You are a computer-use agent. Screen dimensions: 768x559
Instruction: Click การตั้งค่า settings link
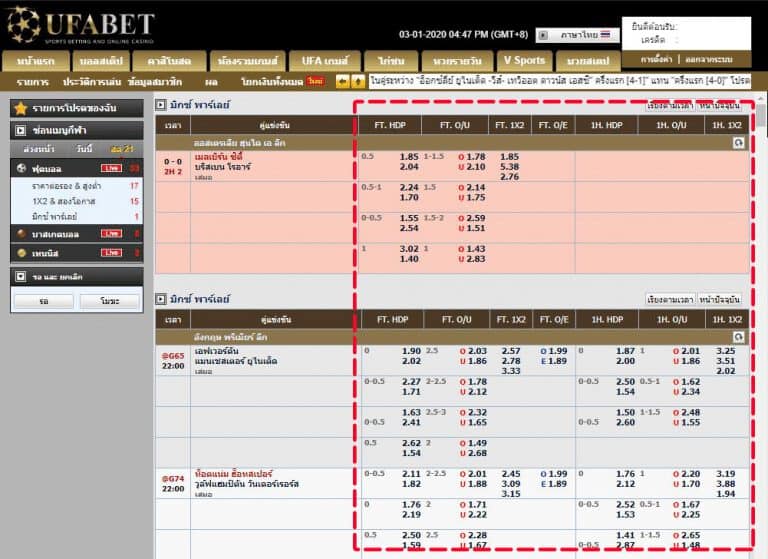(x=656, y=59)
